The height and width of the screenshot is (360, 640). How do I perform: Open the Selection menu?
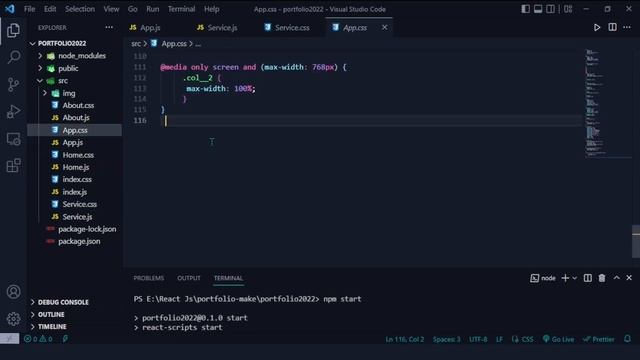(80, 9)
